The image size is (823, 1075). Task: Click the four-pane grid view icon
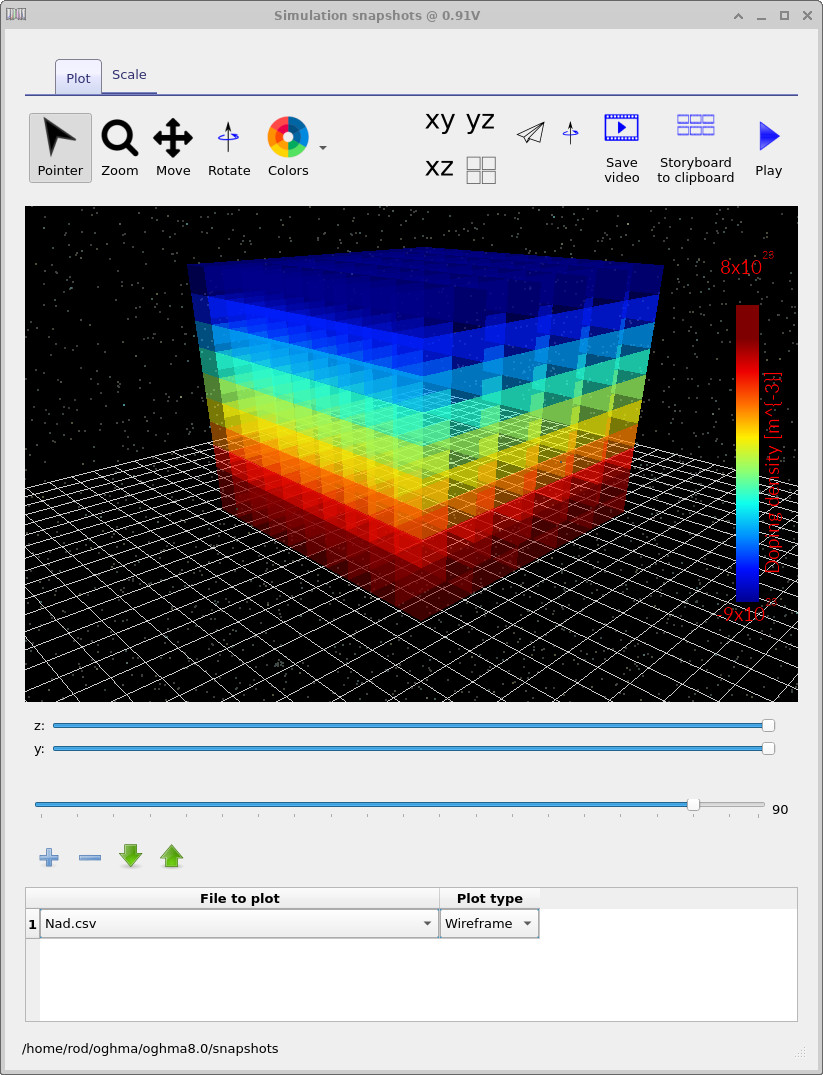pyautogui.click(x=480, y=169)
